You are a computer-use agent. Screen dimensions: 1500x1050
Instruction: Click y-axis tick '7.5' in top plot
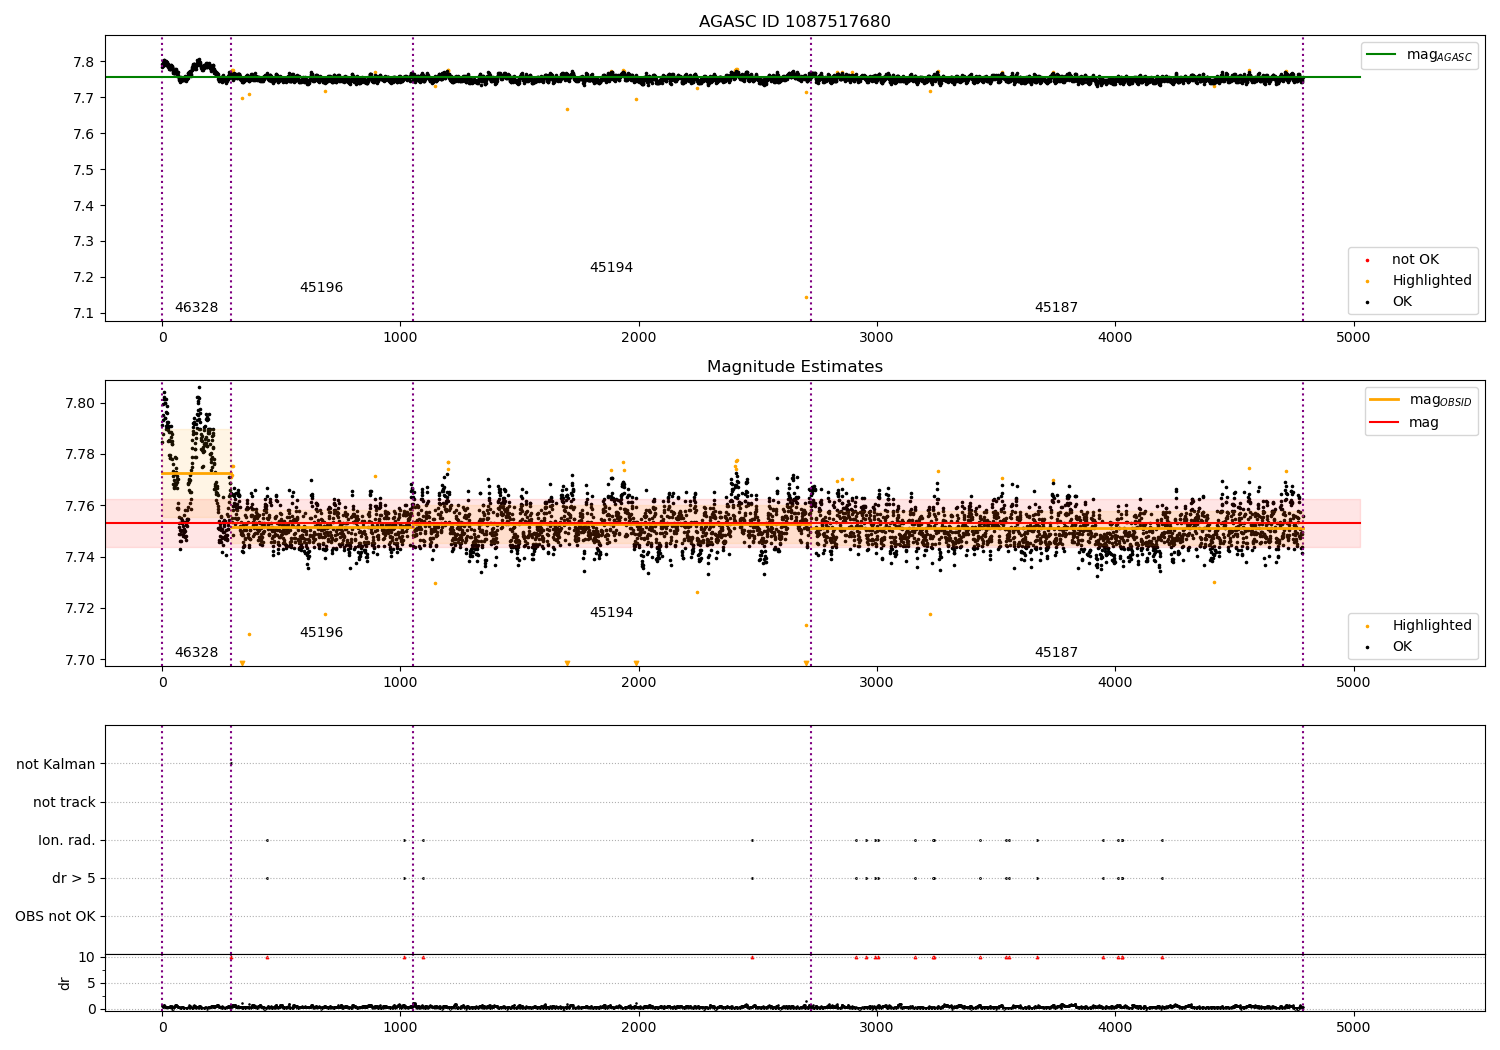click(85, 170)
